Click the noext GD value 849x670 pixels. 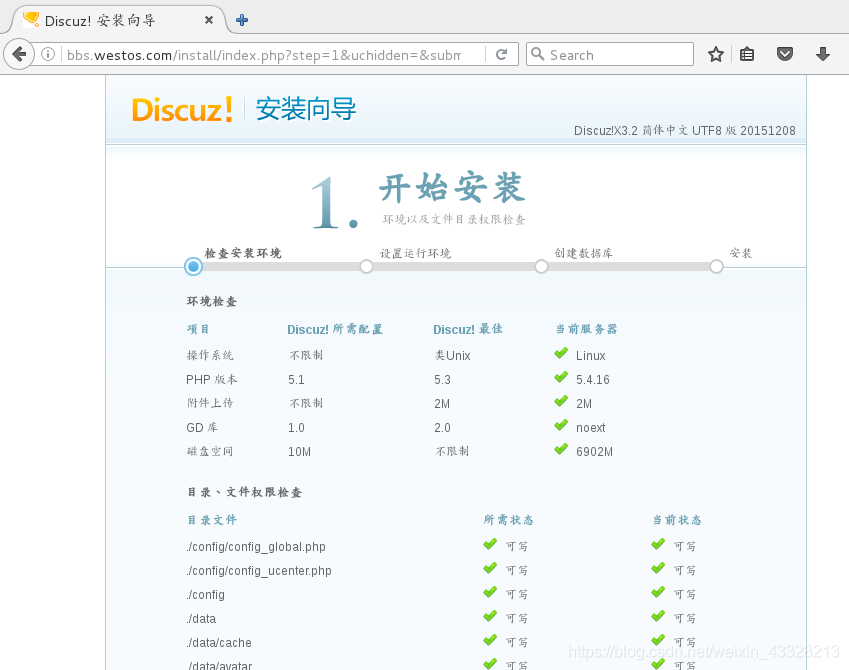591,428
